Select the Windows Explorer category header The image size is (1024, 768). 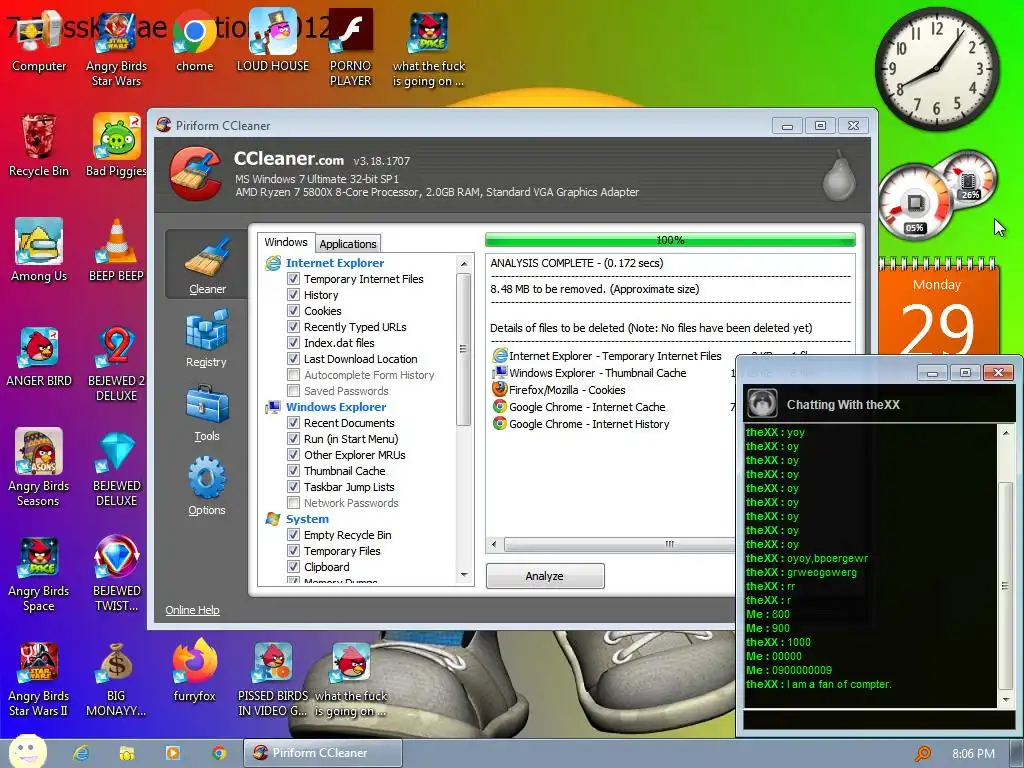pyautogui.click(x=336, y=407)
